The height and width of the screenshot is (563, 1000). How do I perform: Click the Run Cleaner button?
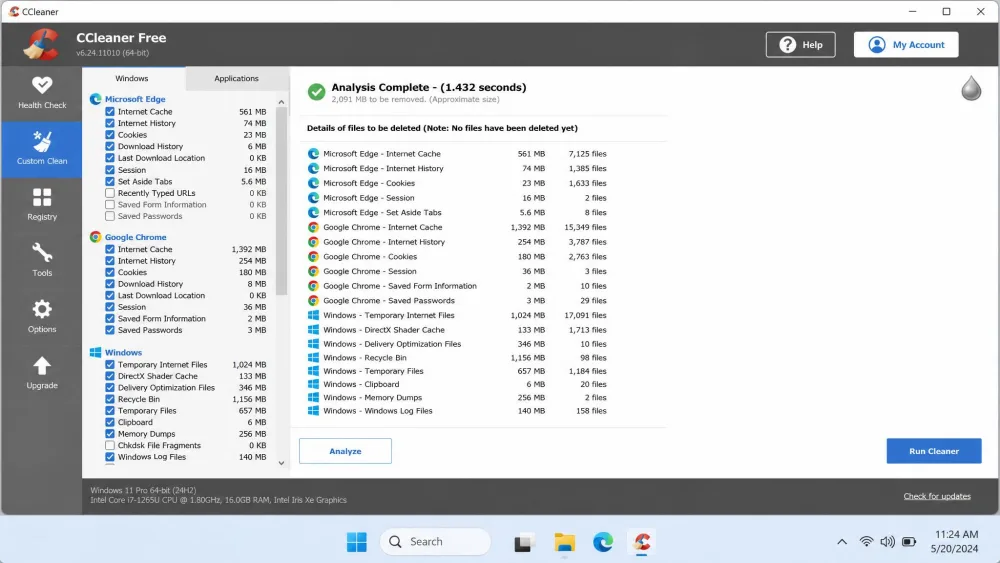point(934,451)
